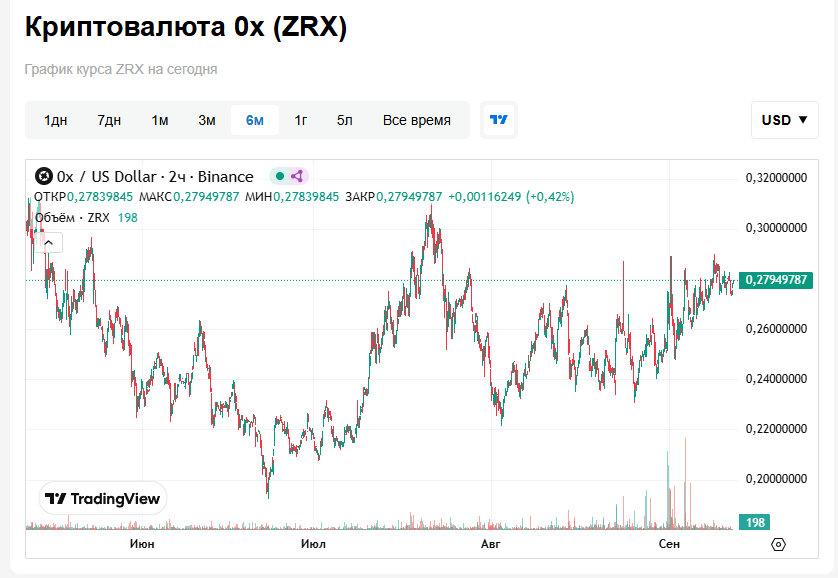Click the volume value tag 198
The image size is (838, 578).
755,522
